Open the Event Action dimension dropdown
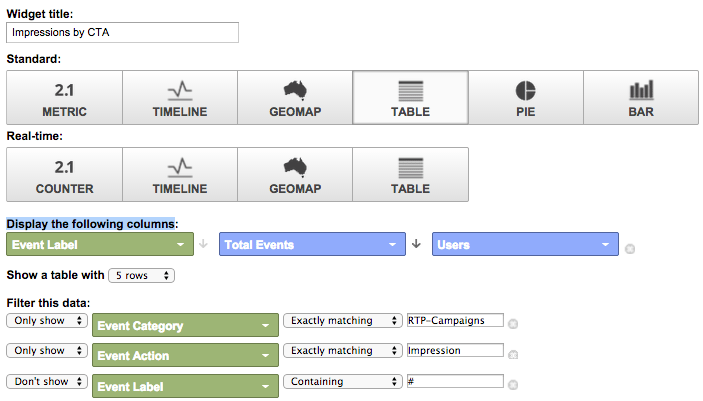Screen dimensions: 703x401 [x=185, y=355]
